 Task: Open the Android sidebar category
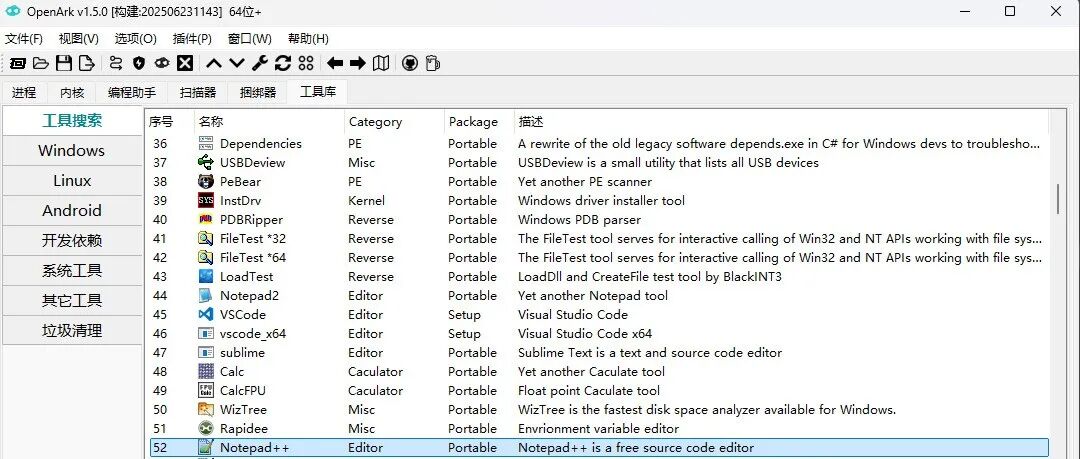click(72, 210)
